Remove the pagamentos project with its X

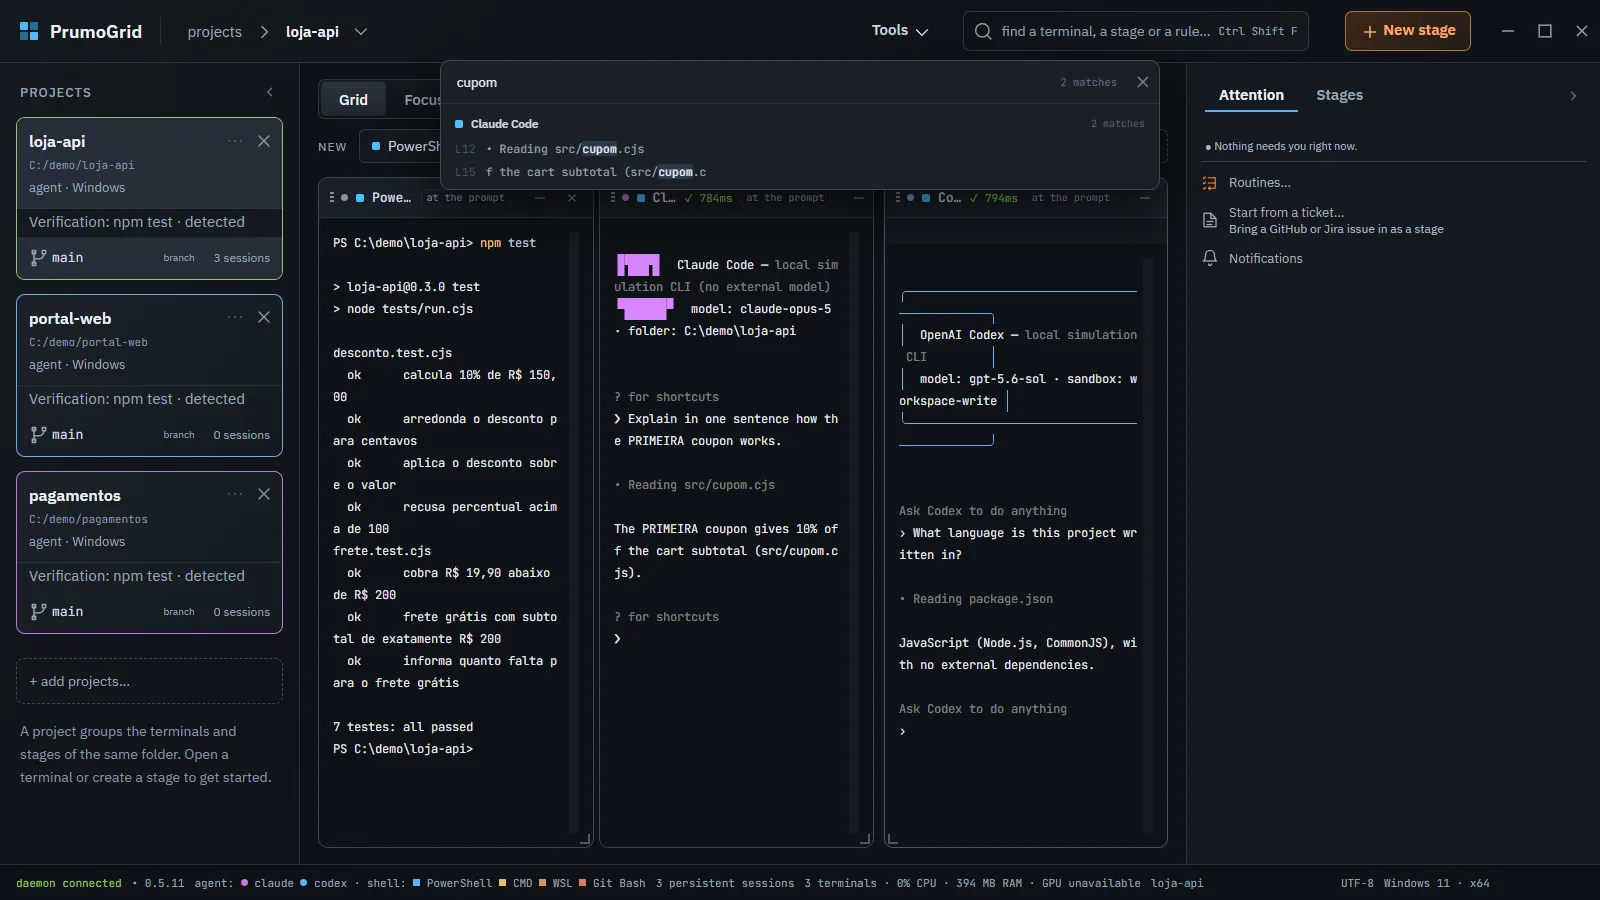[x=264, y=494]
